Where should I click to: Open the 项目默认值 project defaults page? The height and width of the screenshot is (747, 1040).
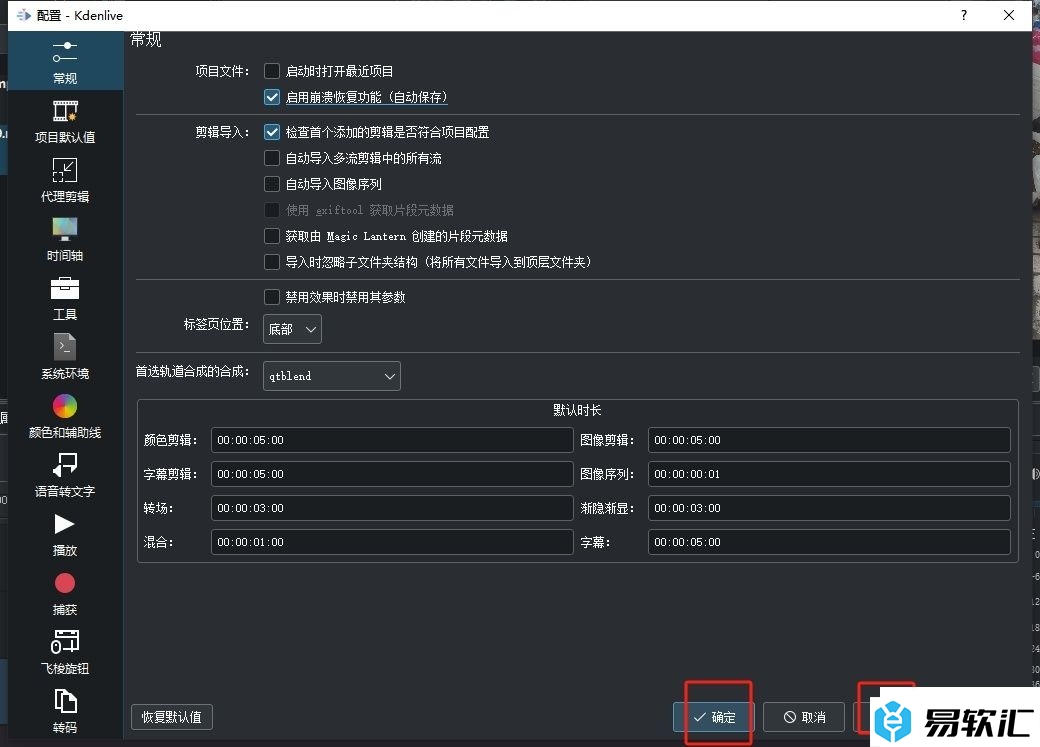[65, 121]
